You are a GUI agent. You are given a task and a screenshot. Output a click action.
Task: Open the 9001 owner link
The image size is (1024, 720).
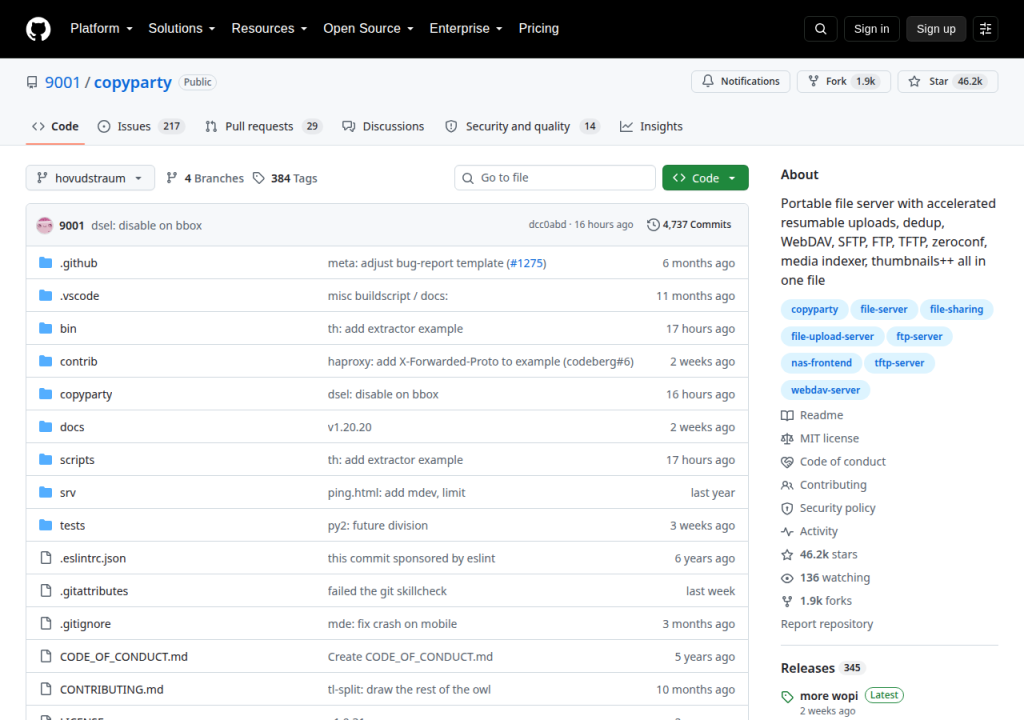(62, 82)
